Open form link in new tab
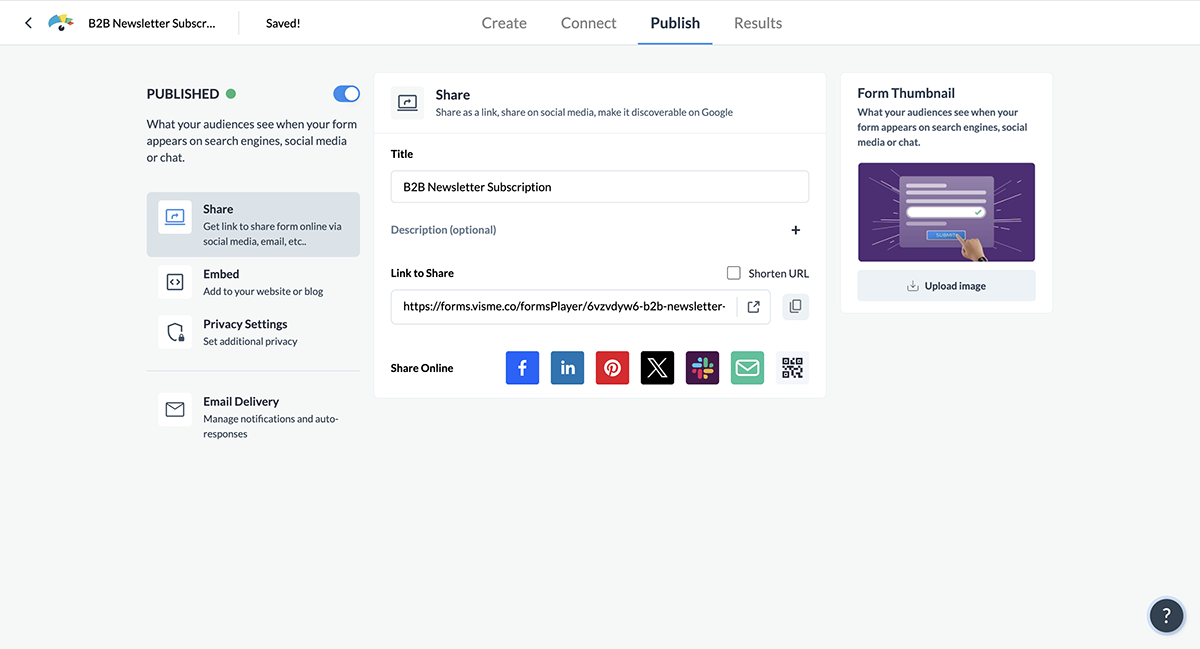The height and width of the screenshot is (649, 1200). pos(754,307)
